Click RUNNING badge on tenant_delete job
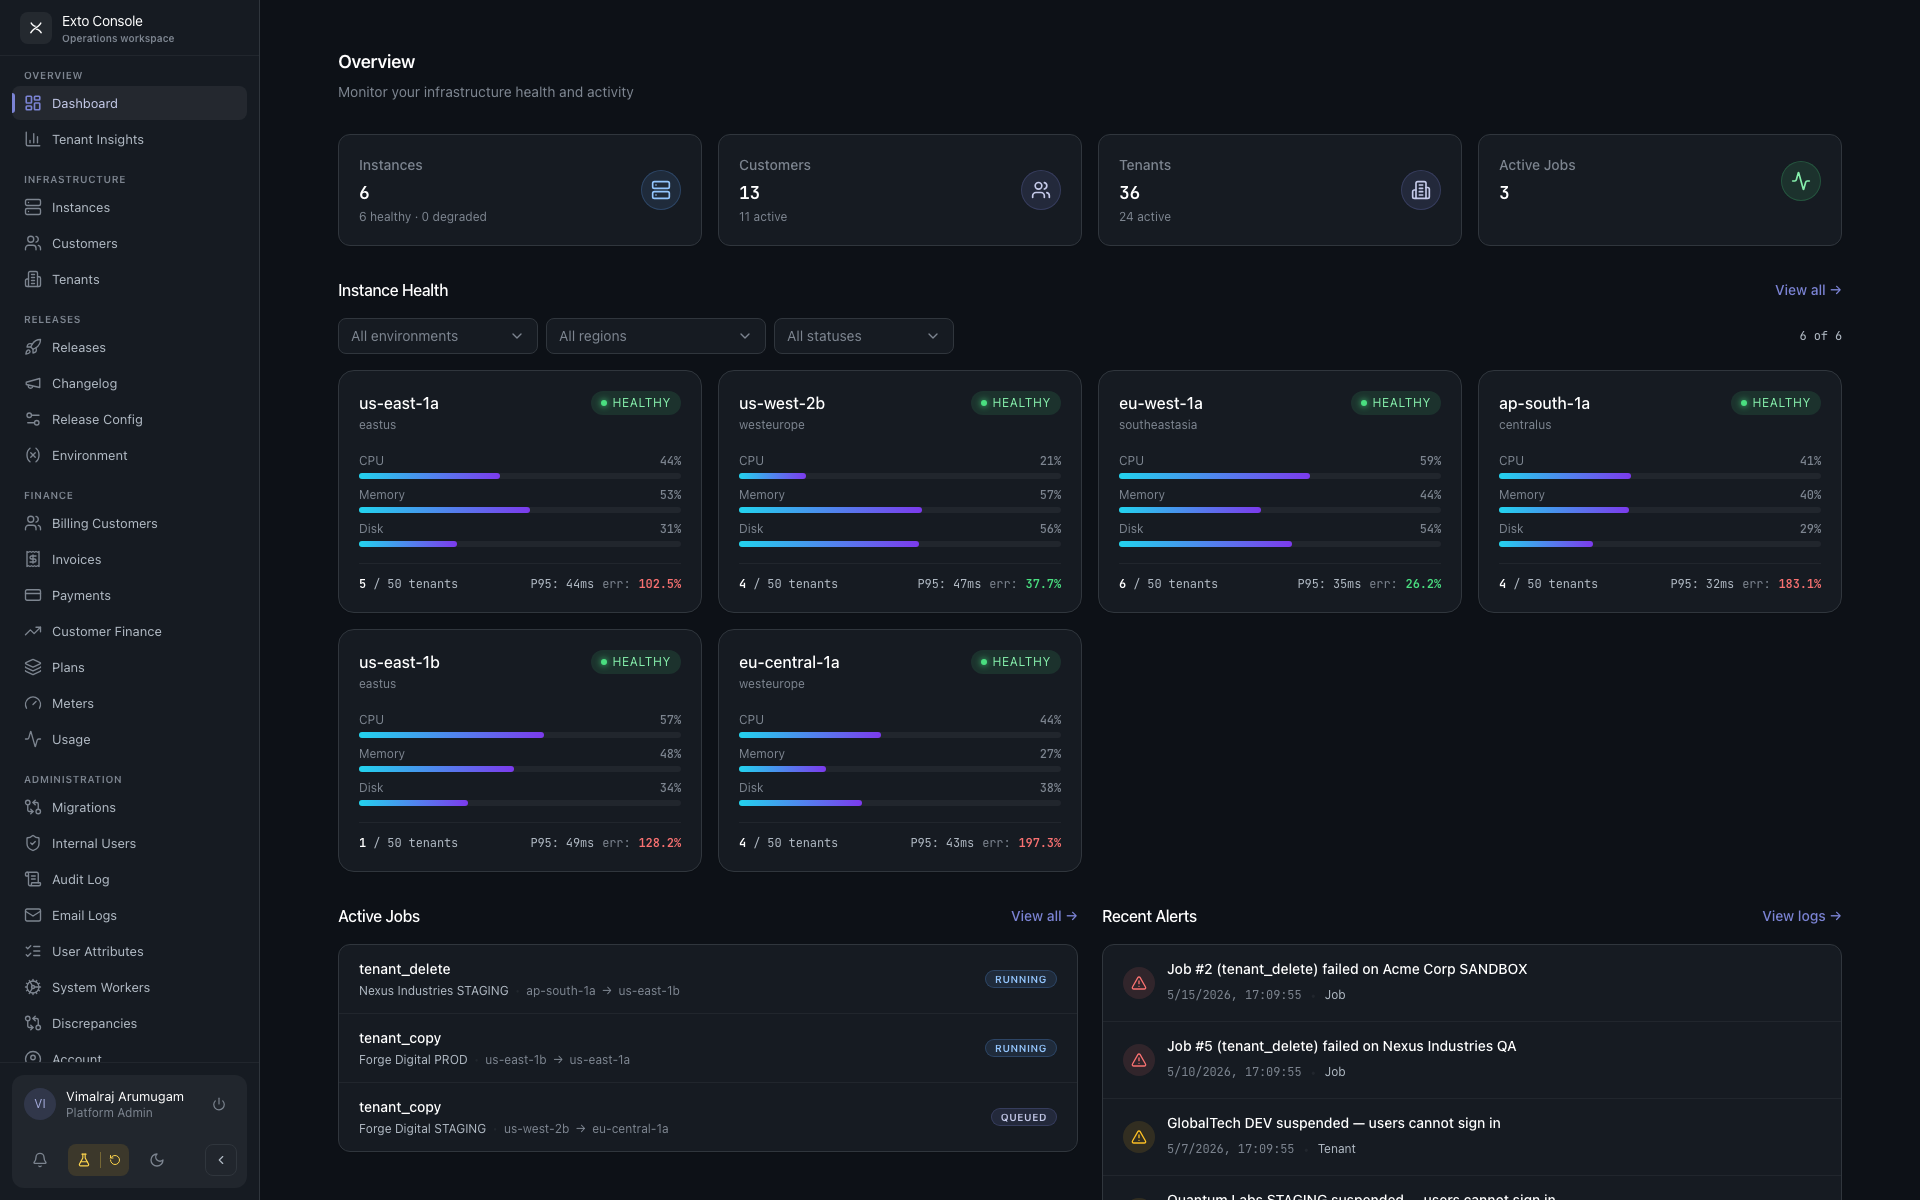 pos(1021,980)
